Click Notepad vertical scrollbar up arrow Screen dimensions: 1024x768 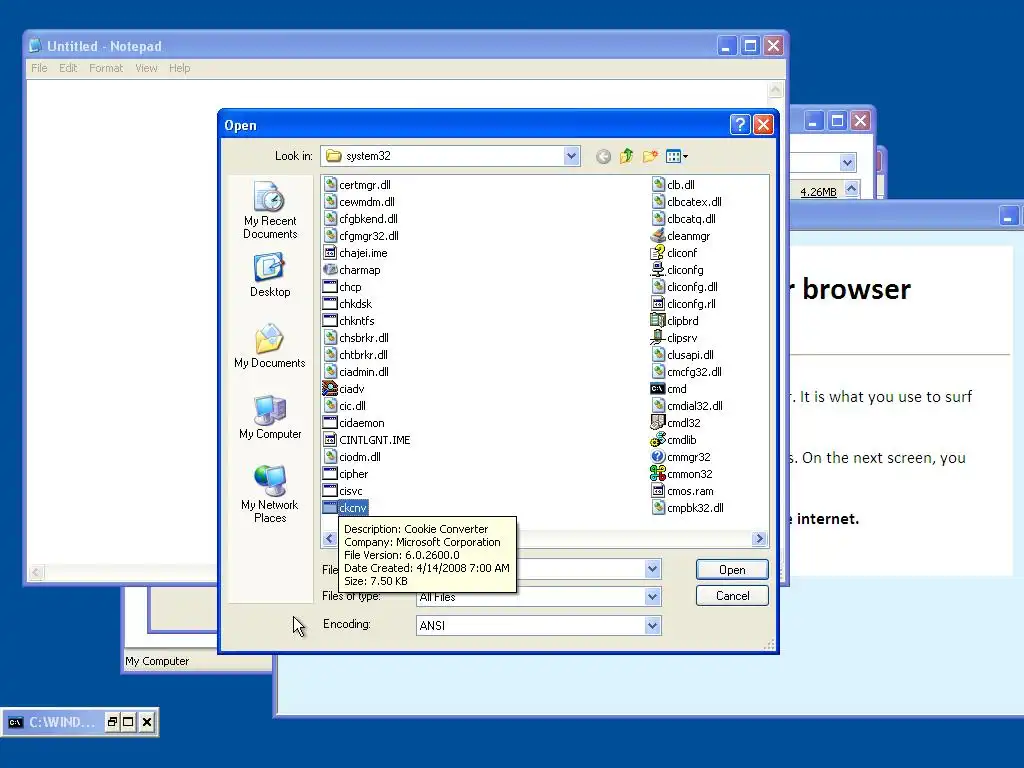(x=775, y=90)
